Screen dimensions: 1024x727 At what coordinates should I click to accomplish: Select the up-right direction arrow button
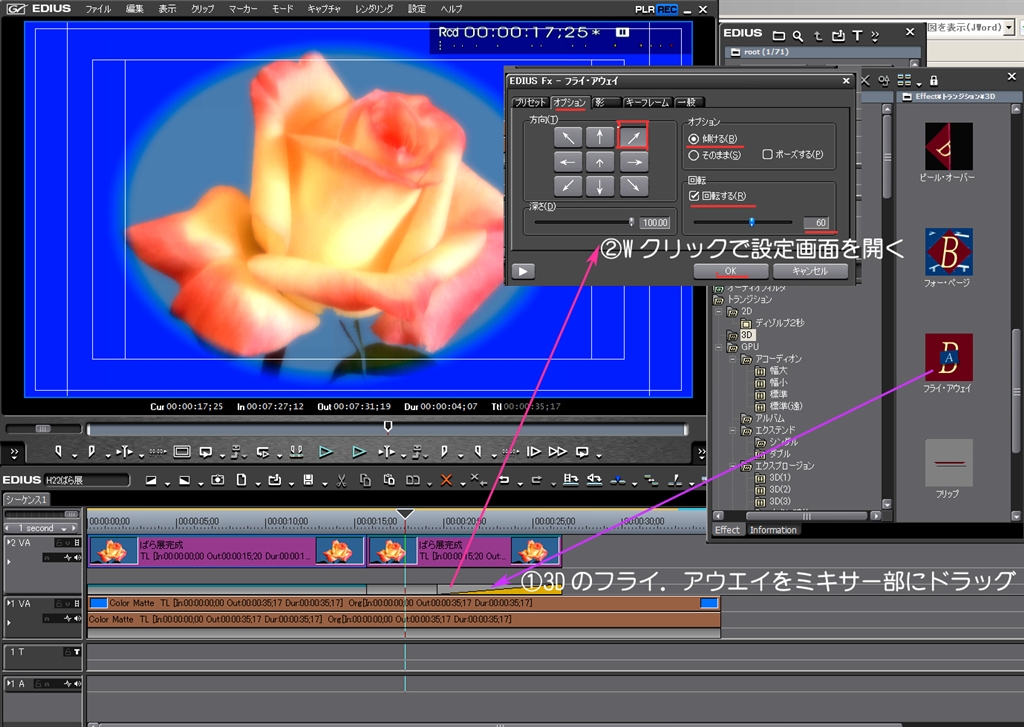pyautogui.click(x=633, y=136)
